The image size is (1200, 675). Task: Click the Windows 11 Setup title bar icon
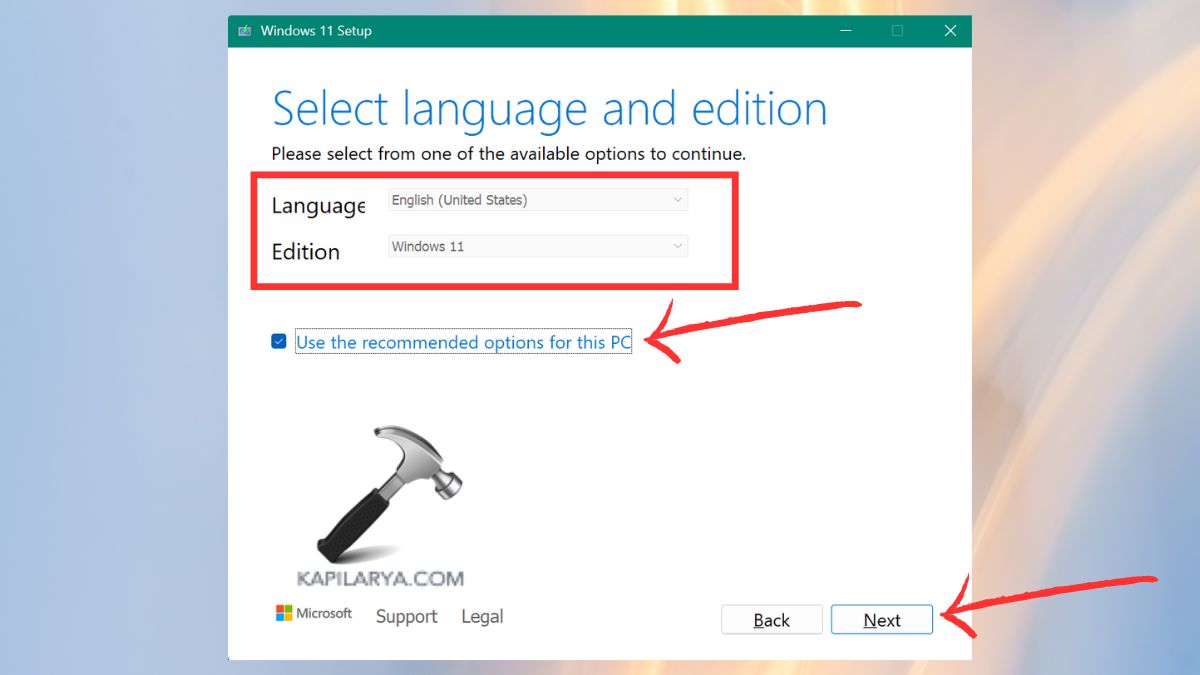243,31
